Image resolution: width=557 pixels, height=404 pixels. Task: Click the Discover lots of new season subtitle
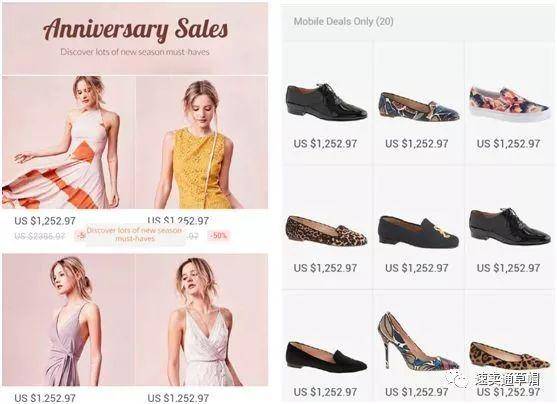[x=135, y=52]
